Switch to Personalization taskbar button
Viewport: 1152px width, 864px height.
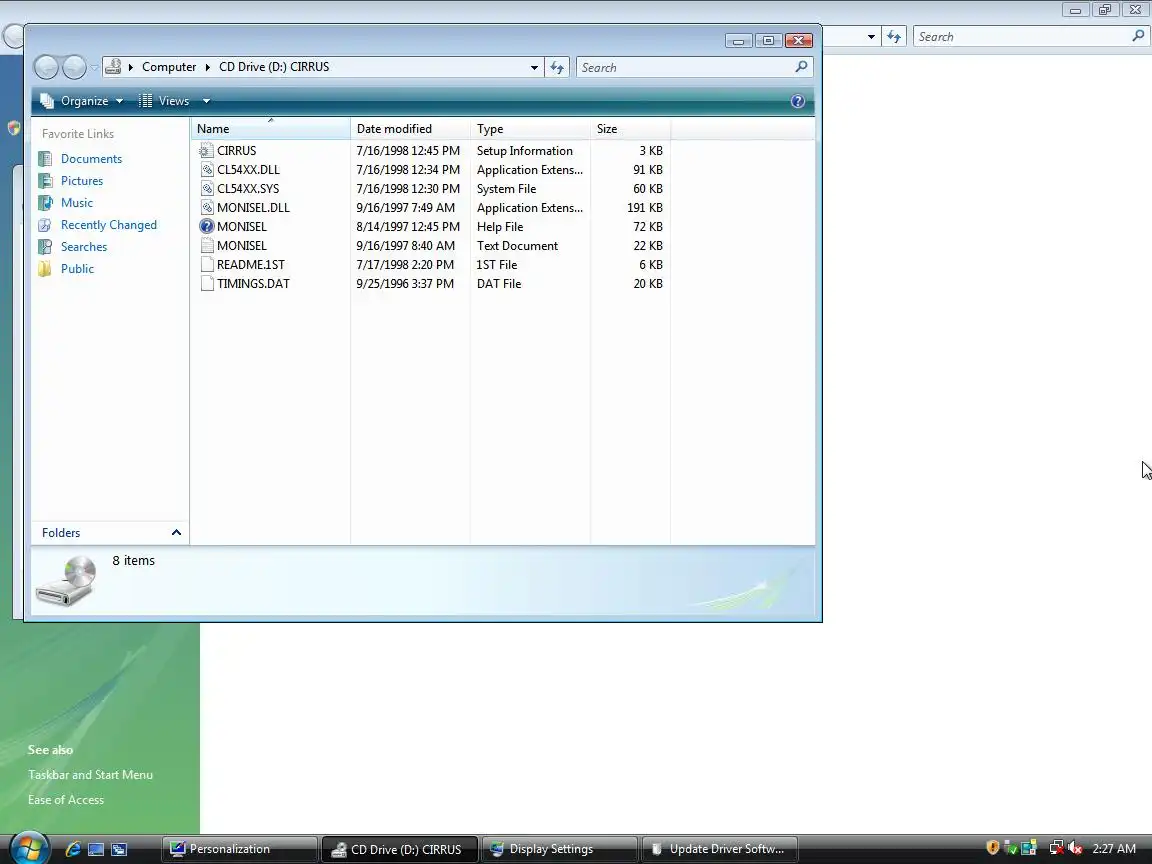[240, 849]
